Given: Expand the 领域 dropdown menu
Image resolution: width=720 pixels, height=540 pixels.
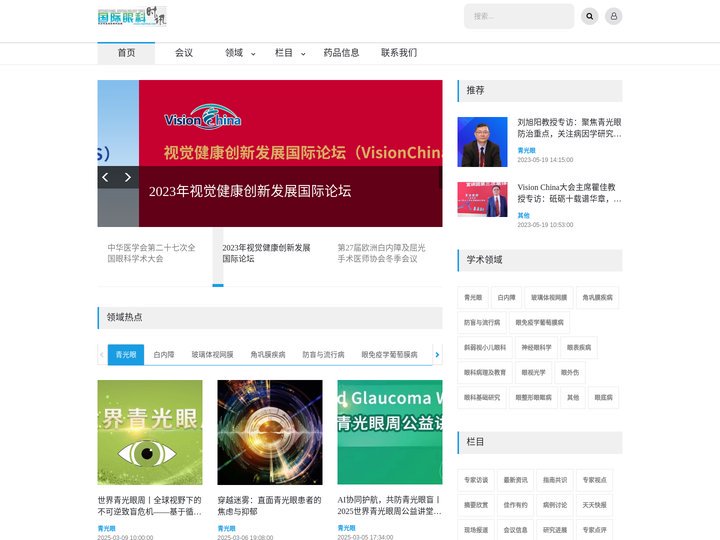Looking at the screenshot, I should coord(240,53).
